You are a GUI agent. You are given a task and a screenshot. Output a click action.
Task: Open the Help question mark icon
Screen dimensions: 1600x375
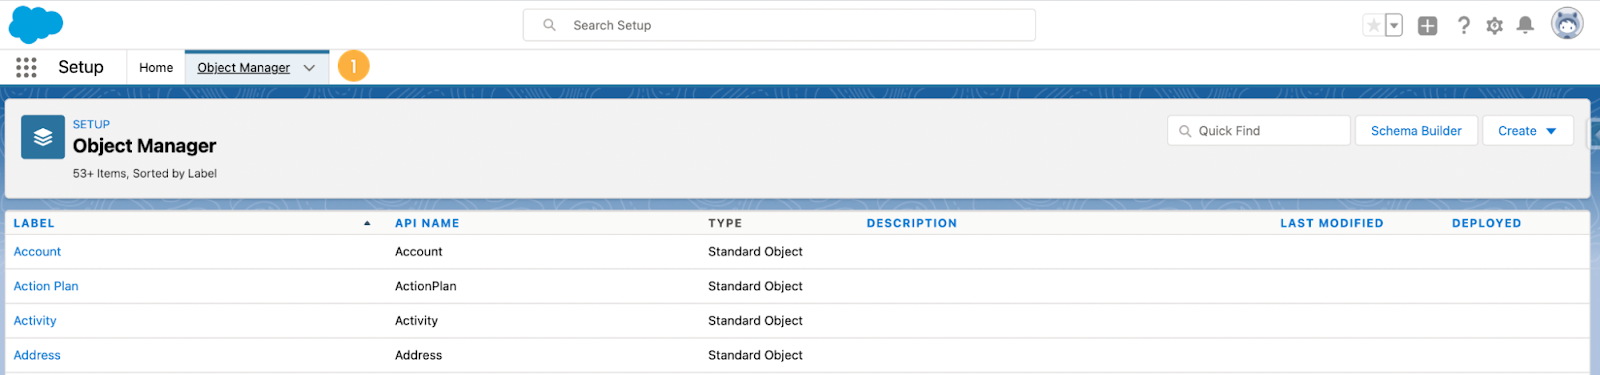(1463, 26)
